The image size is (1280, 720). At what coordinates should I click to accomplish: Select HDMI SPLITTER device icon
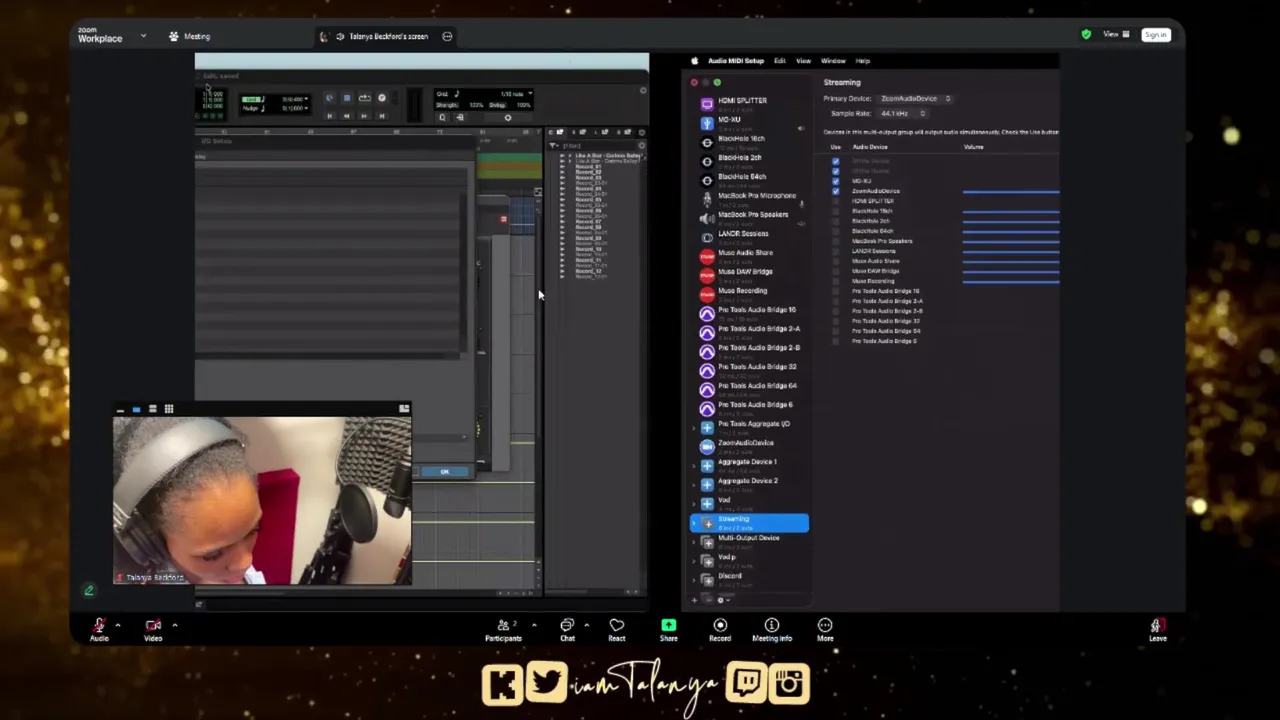pyautogui.click(x=707, y=104)
